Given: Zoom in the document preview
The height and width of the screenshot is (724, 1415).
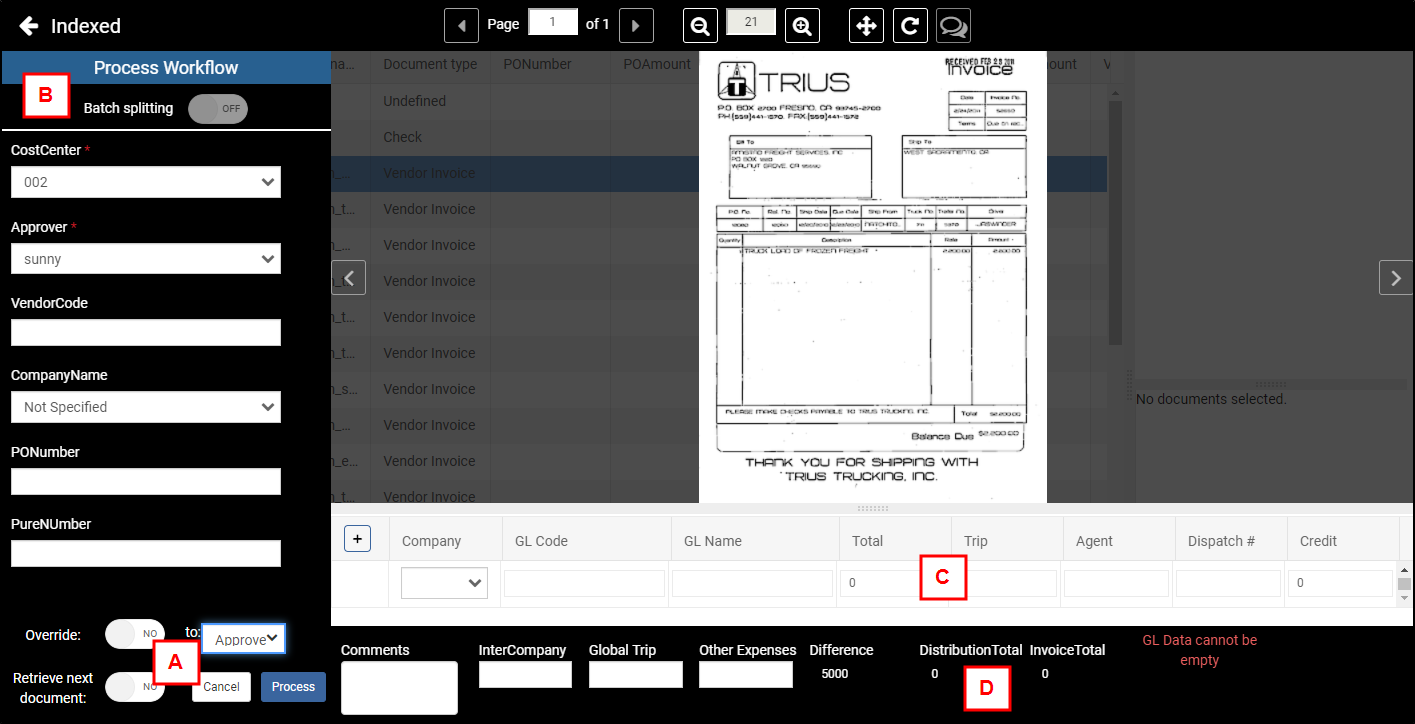Looking at the screenshot, I should (x=802, y=25).
